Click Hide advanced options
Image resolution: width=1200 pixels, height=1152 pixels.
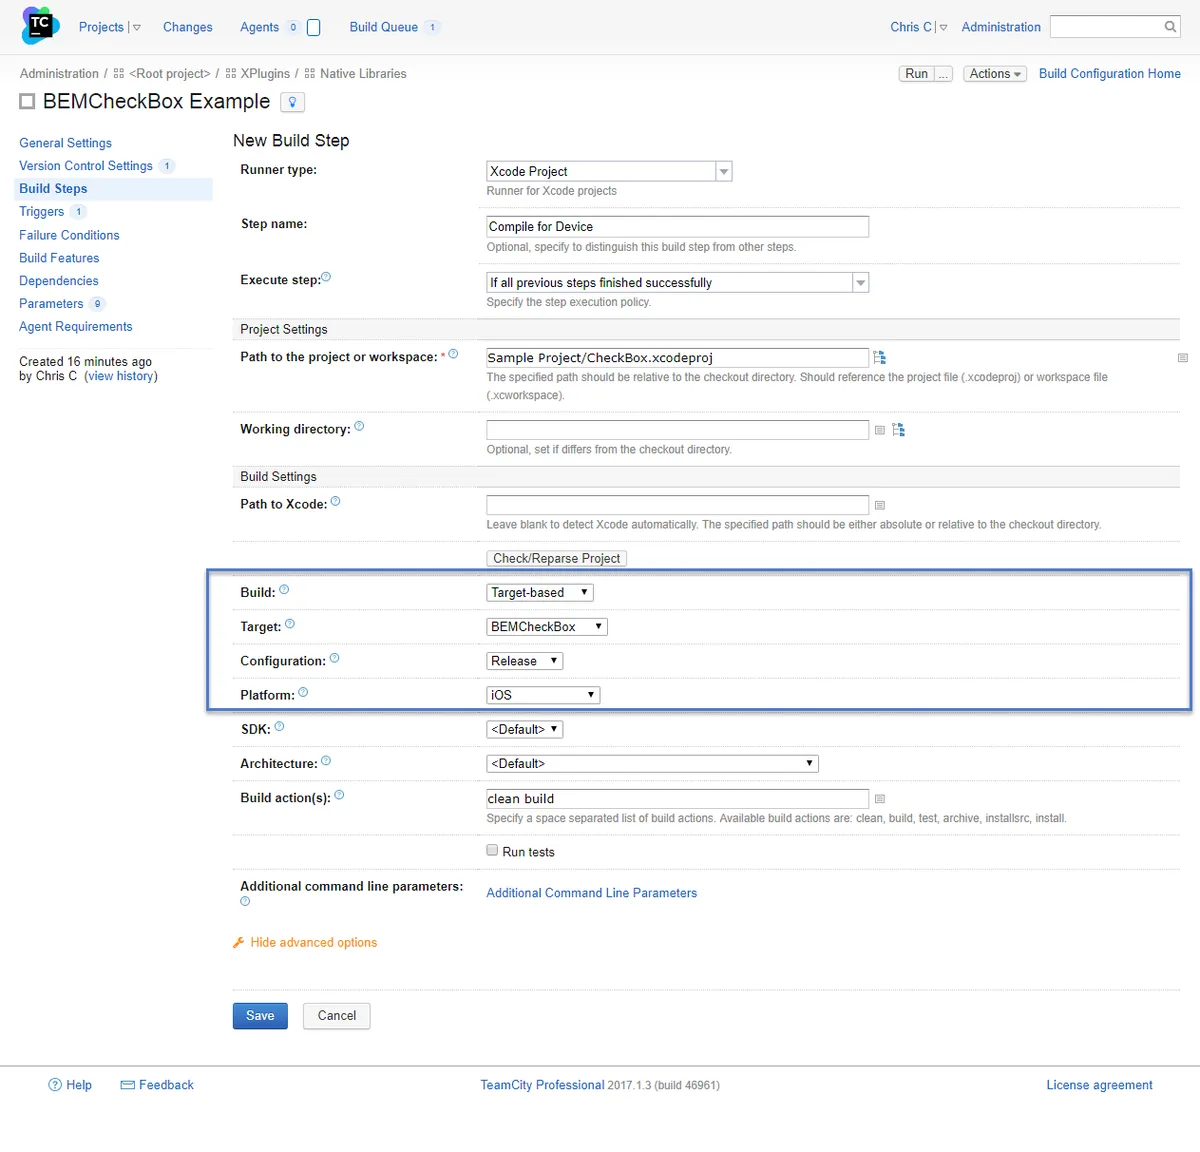click(313, 943)
